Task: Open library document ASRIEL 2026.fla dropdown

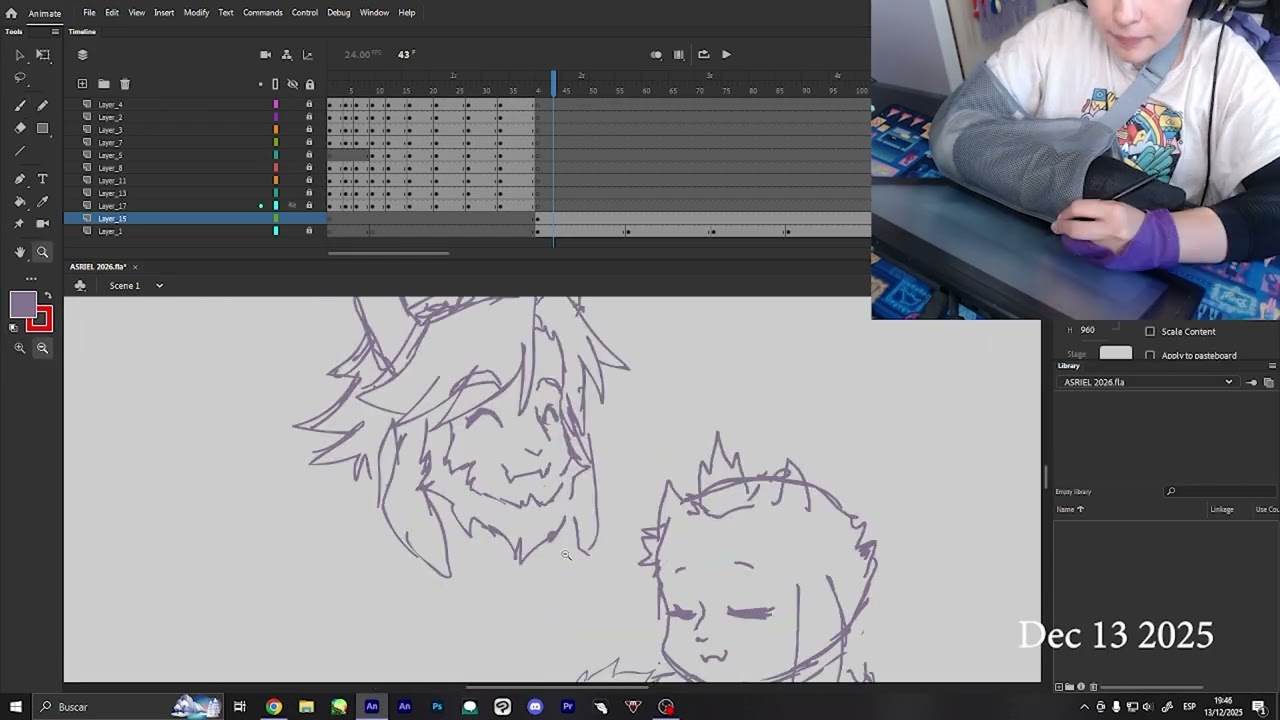Action: click(1148, 382)
